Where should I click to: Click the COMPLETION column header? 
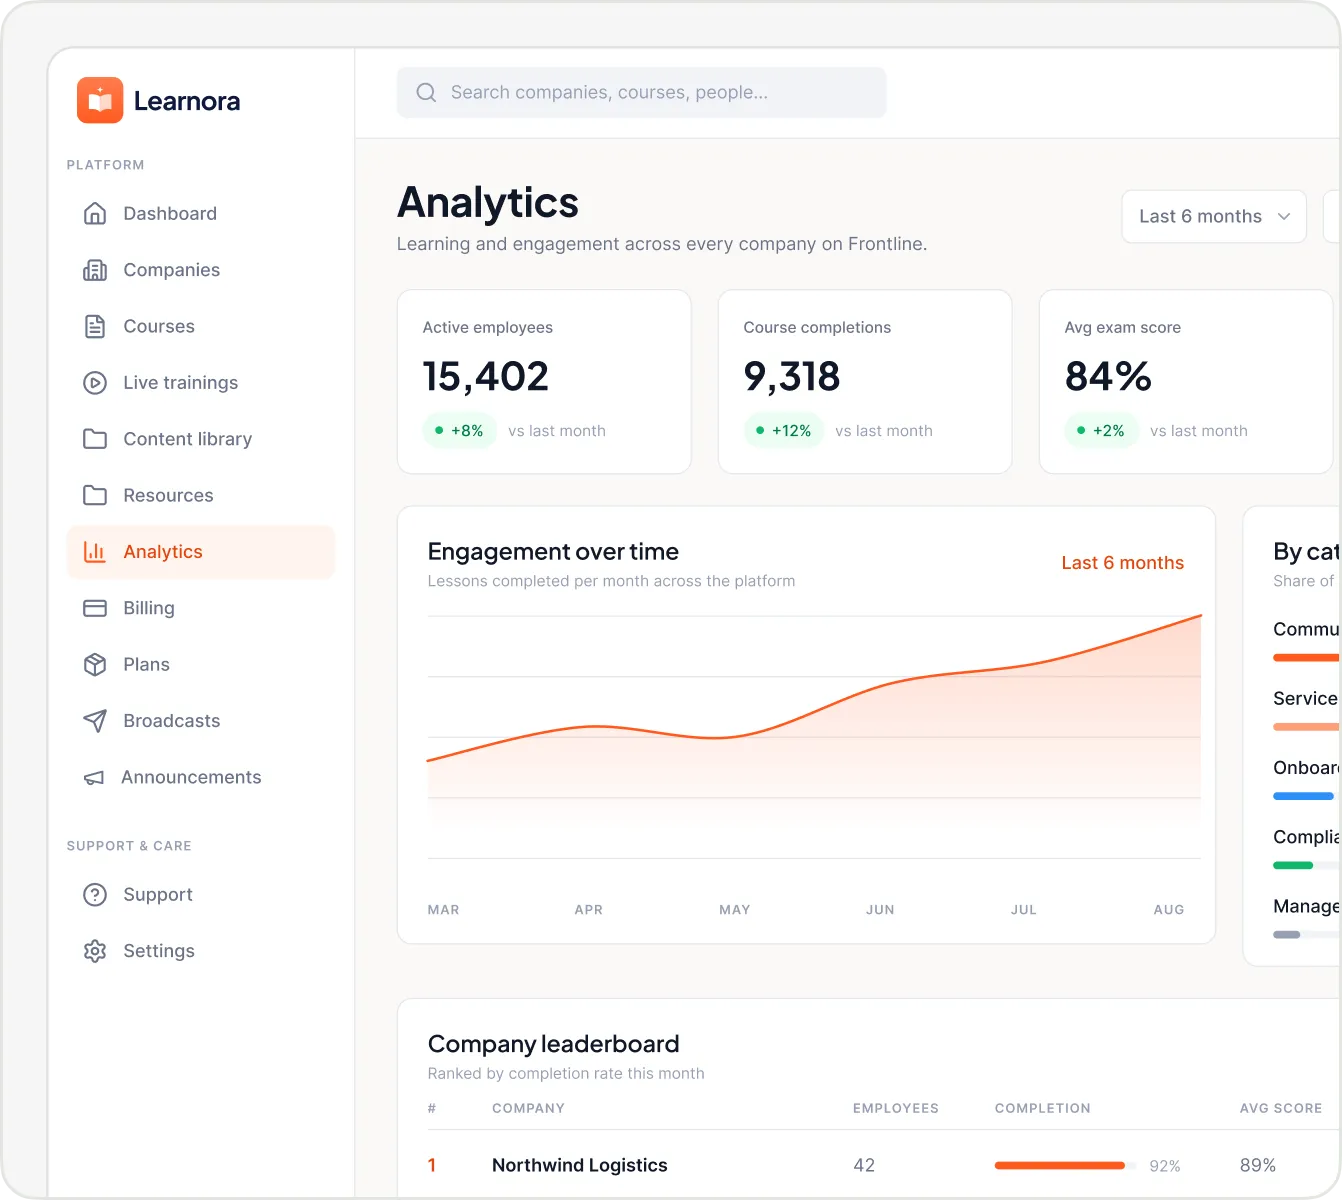click(x=1043, y=1108)
